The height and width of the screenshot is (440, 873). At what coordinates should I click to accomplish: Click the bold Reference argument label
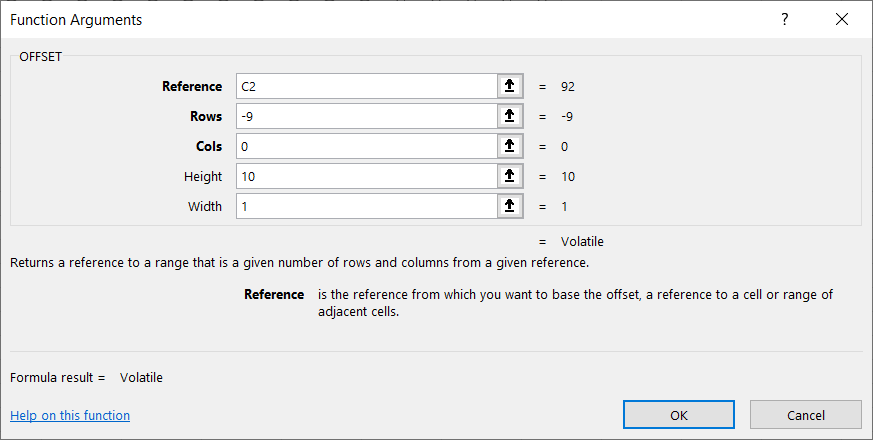coord(192,86)
